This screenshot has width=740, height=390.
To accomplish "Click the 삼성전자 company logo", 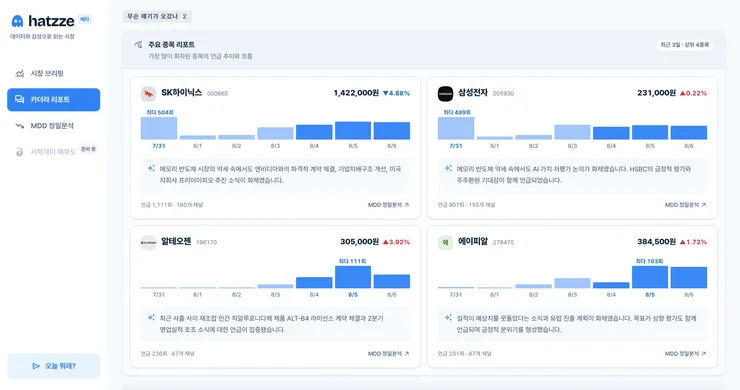I will 446,93.
